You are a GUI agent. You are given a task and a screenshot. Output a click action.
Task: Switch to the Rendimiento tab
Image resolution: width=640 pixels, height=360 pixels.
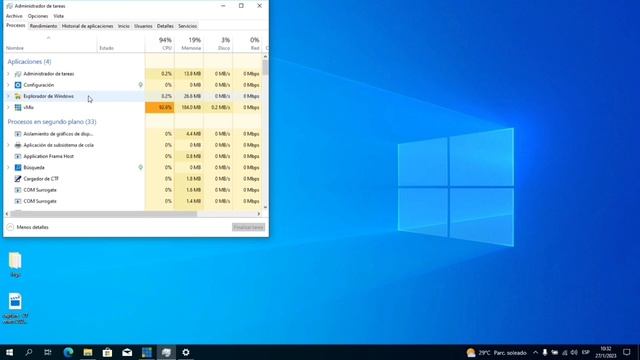point(43,26)
